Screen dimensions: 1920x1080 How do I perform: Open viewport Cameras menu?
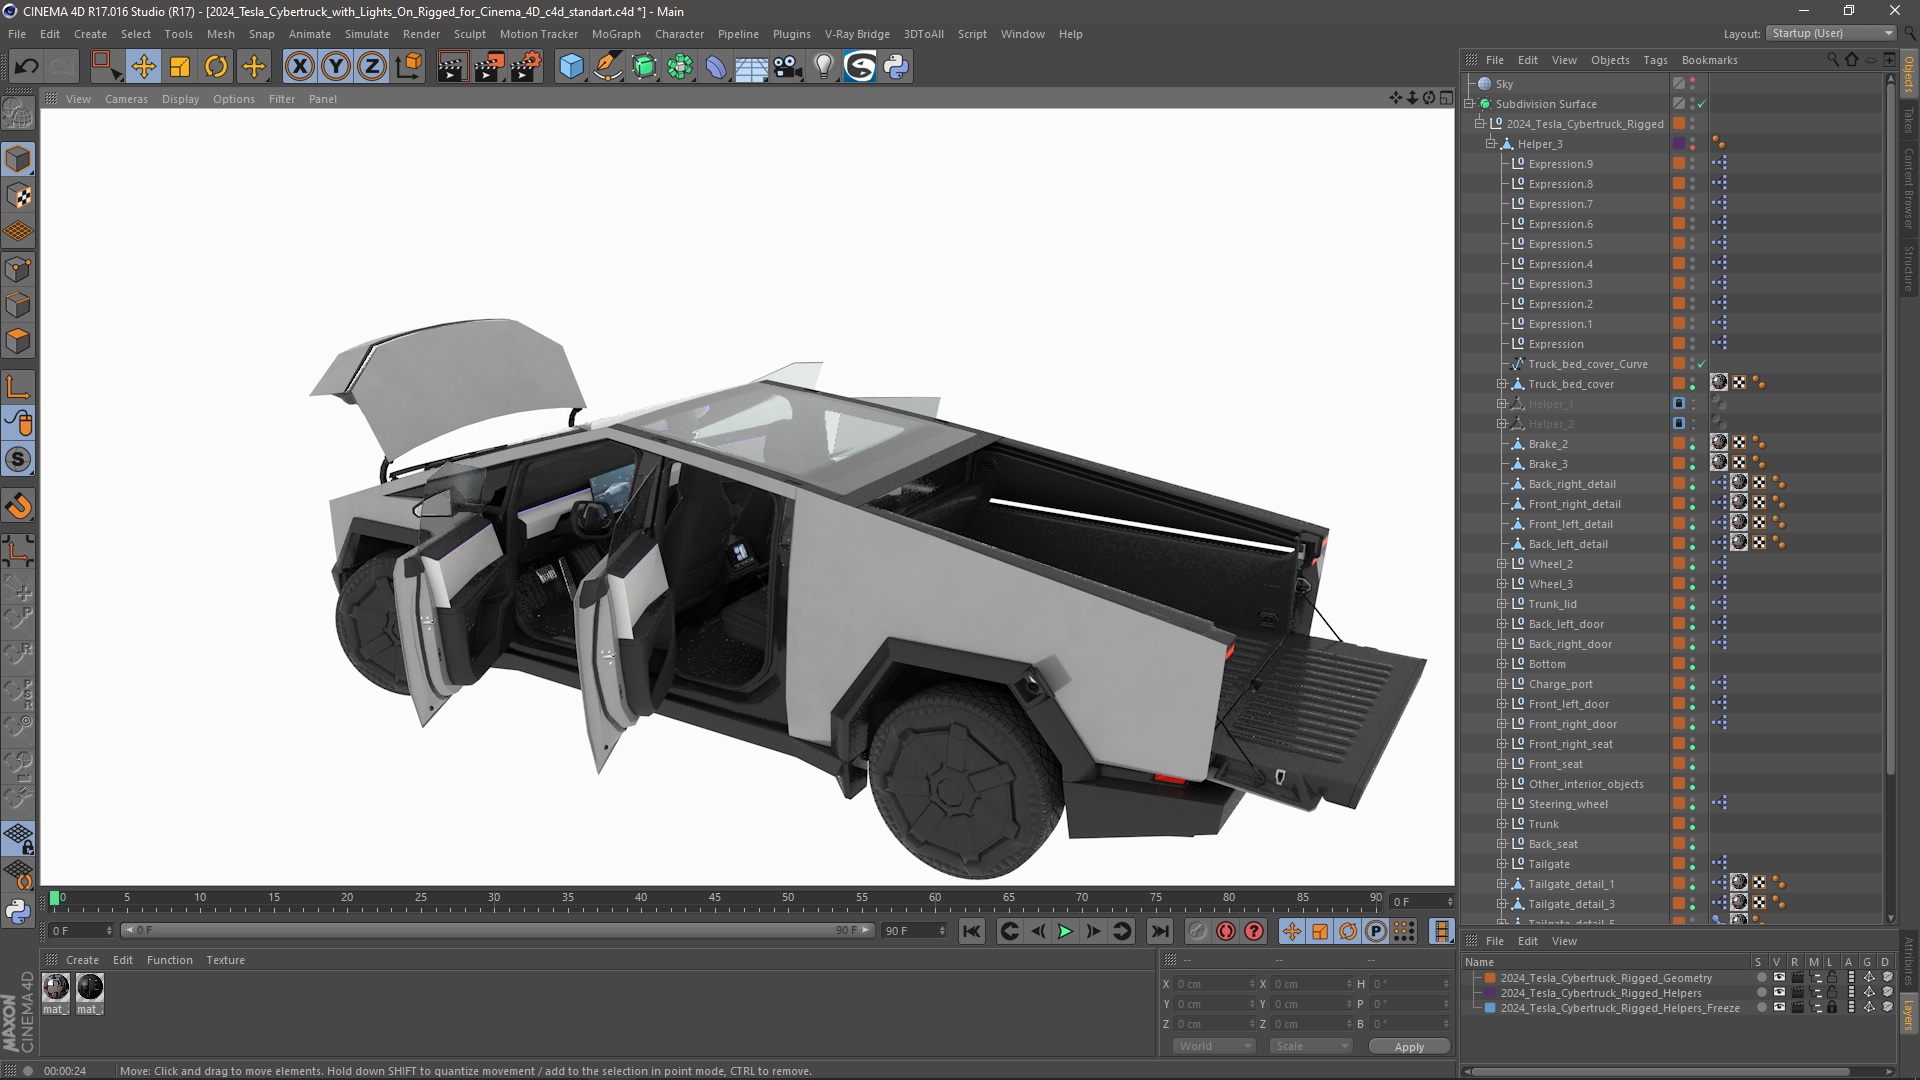126,99
